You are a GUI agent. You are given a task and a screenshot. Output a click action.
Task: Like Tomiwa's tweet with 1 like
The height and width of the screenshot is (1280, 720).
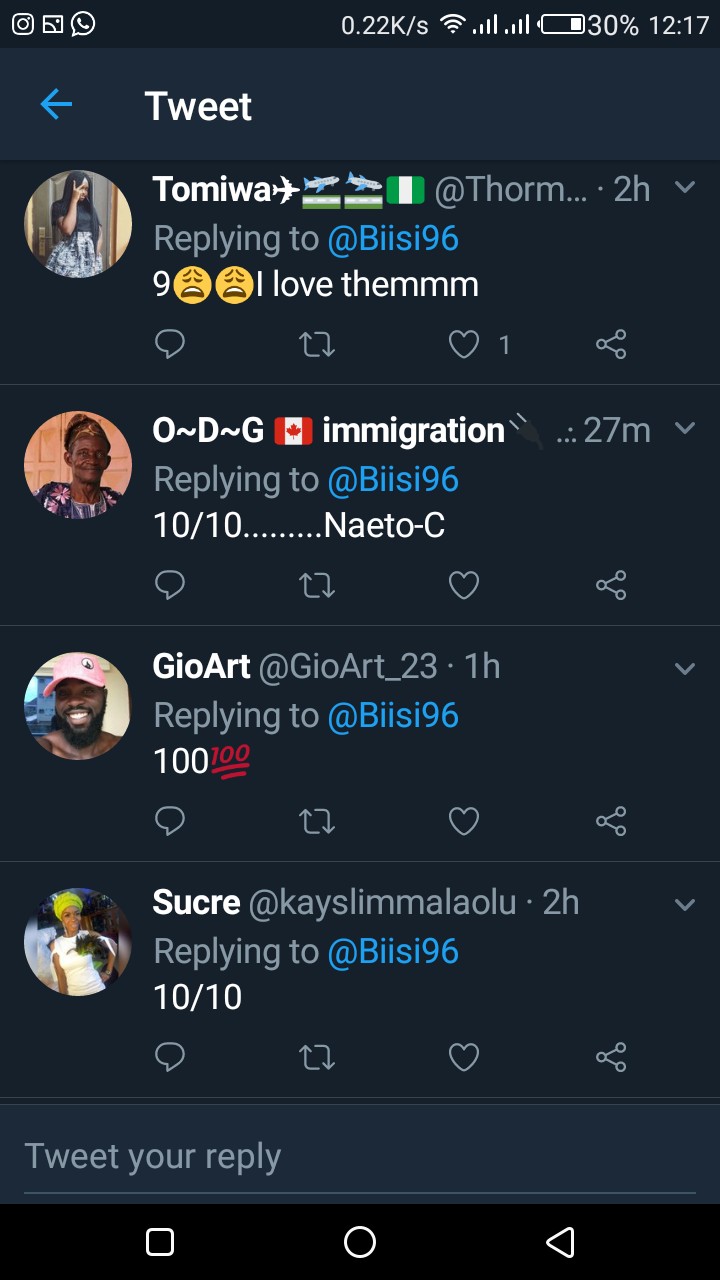(464, 345)
